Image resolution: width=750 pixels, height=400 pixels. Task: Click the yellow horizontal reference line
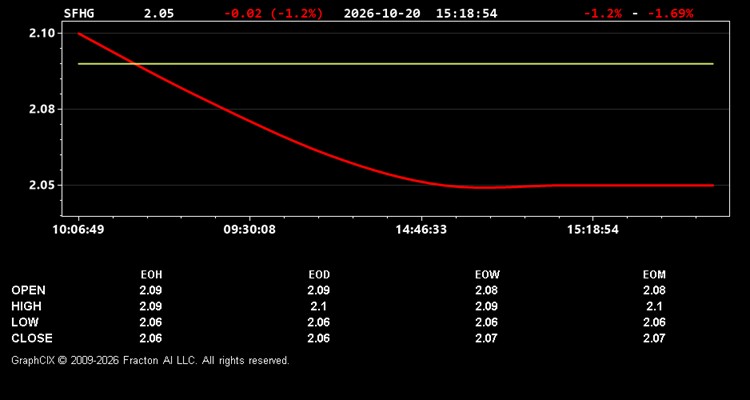[396, 64]
